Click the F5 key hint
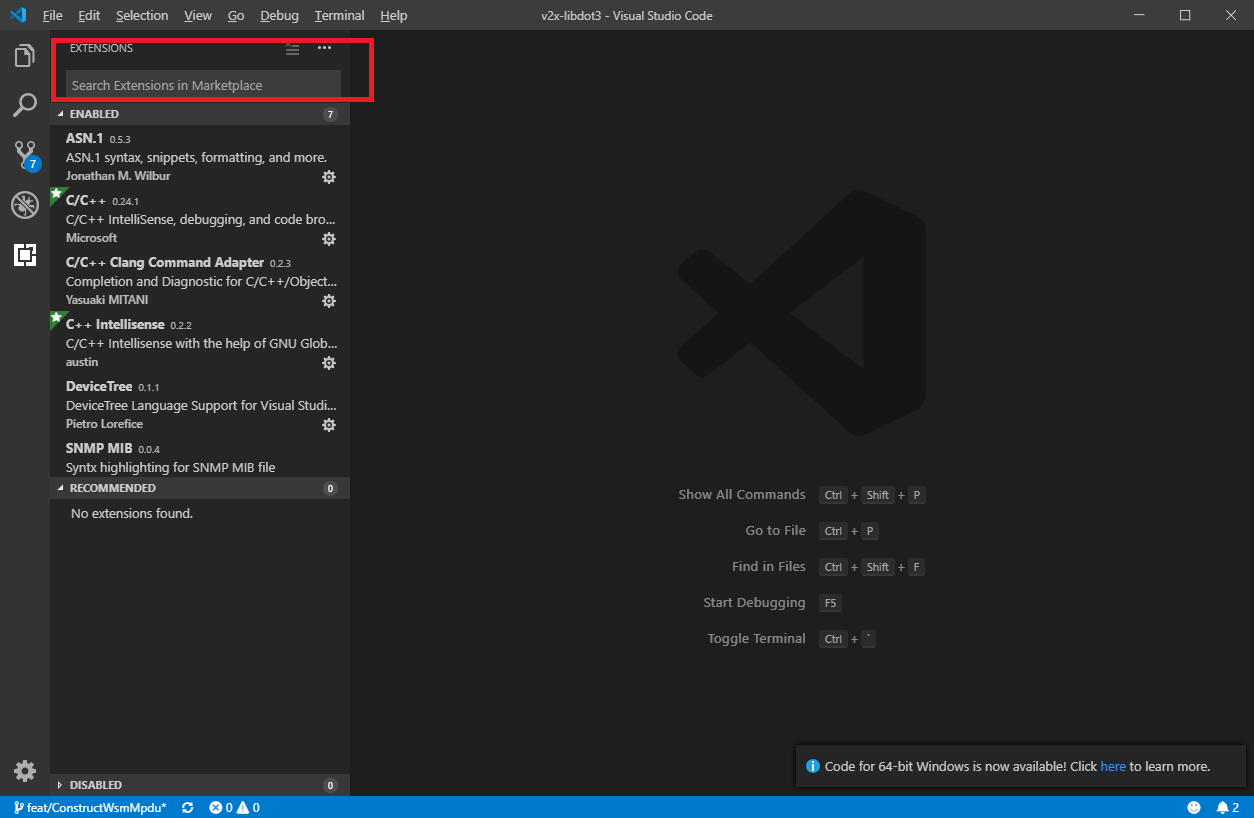 pyautogui.click(x=830, y=603)
